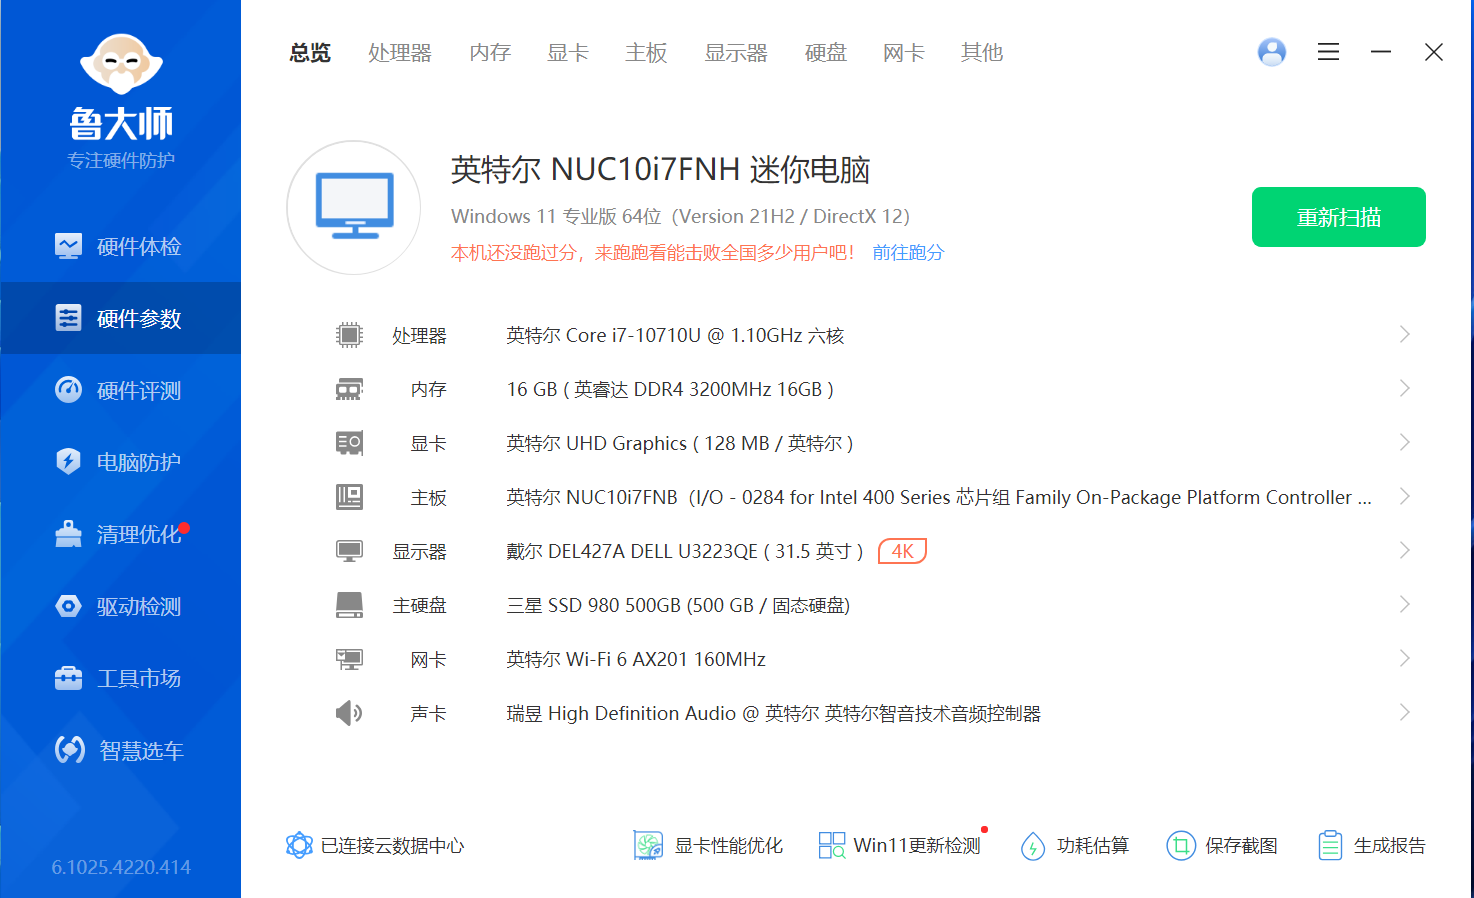Click the 4K badge on the display row
The height and width of the screenshot is (898, 1474).
[902, 551]
